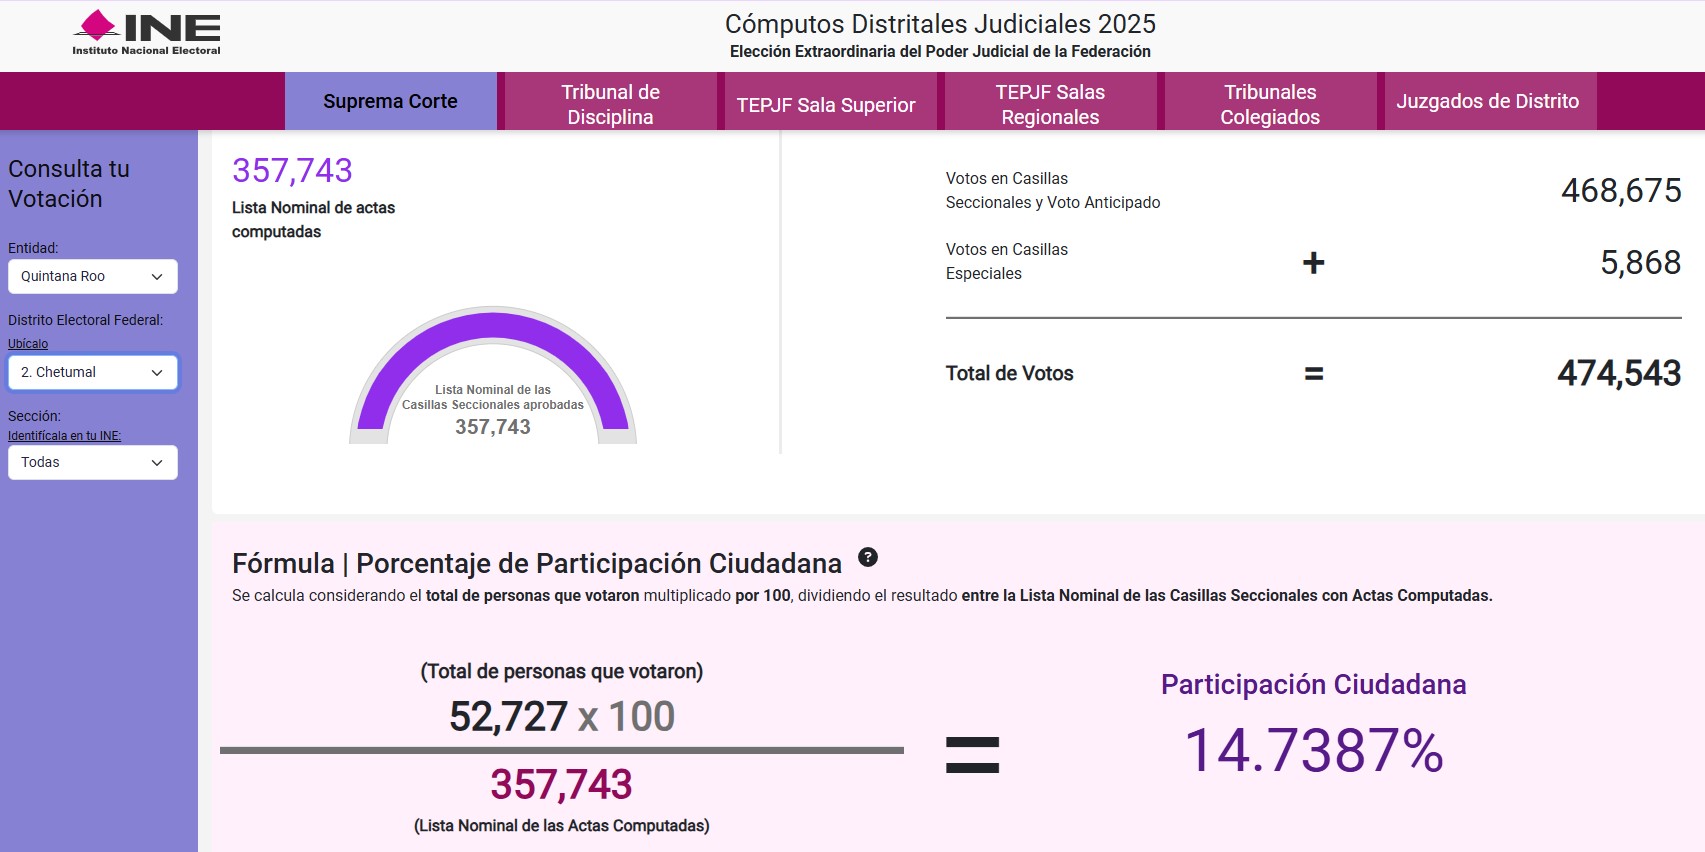Image resolution: width=1705 pixels, height=852 pixels.
Task: Click the equals sign beside Total de Votos
Action: click(x=1313, y=374)
